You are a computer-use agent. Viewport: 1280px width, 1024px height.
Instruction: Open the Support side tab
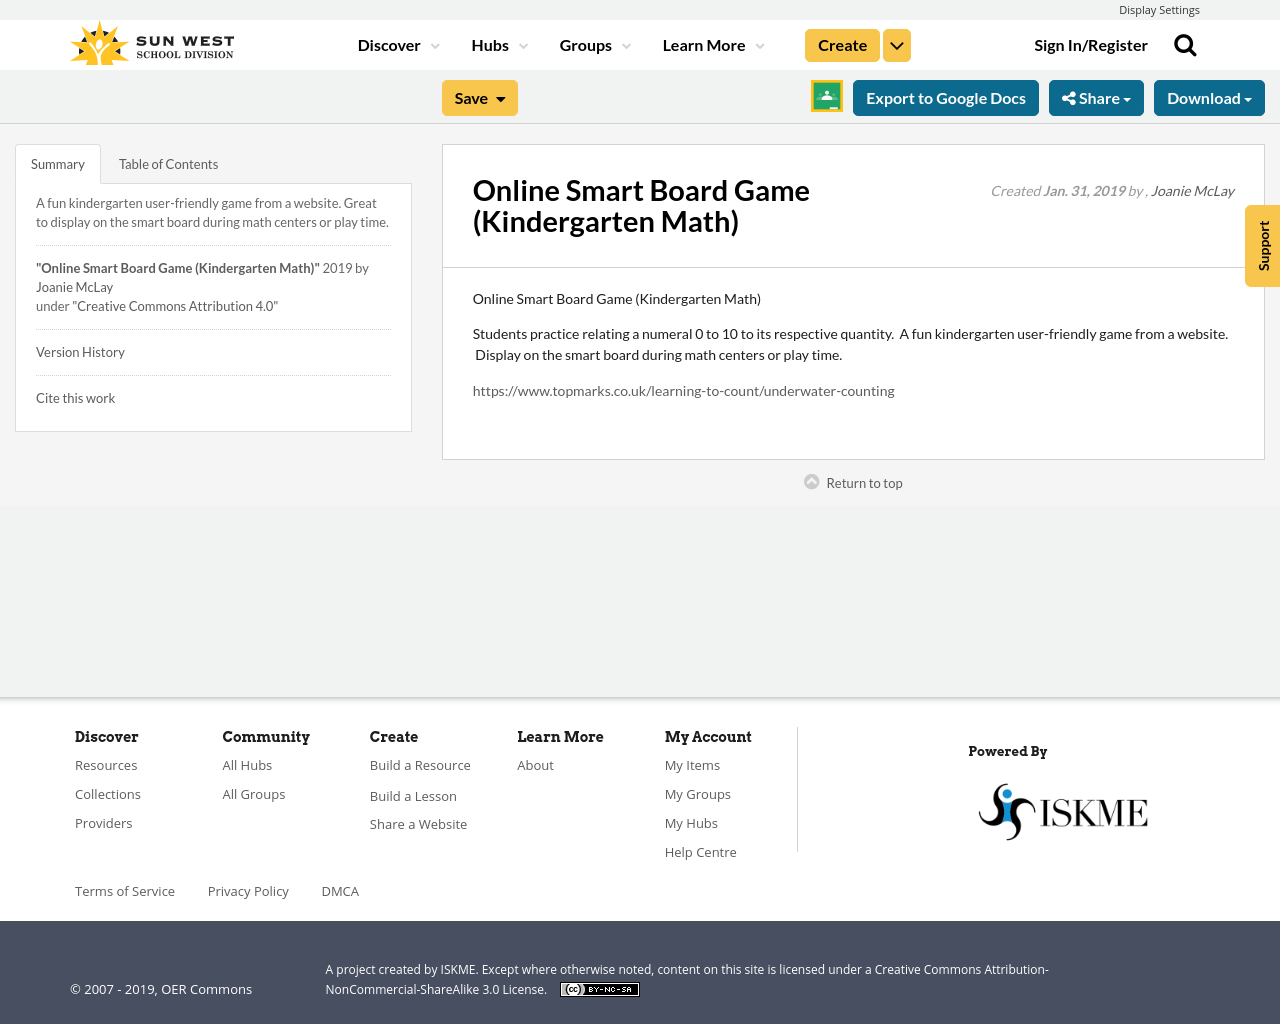(x=1263, y=246)
